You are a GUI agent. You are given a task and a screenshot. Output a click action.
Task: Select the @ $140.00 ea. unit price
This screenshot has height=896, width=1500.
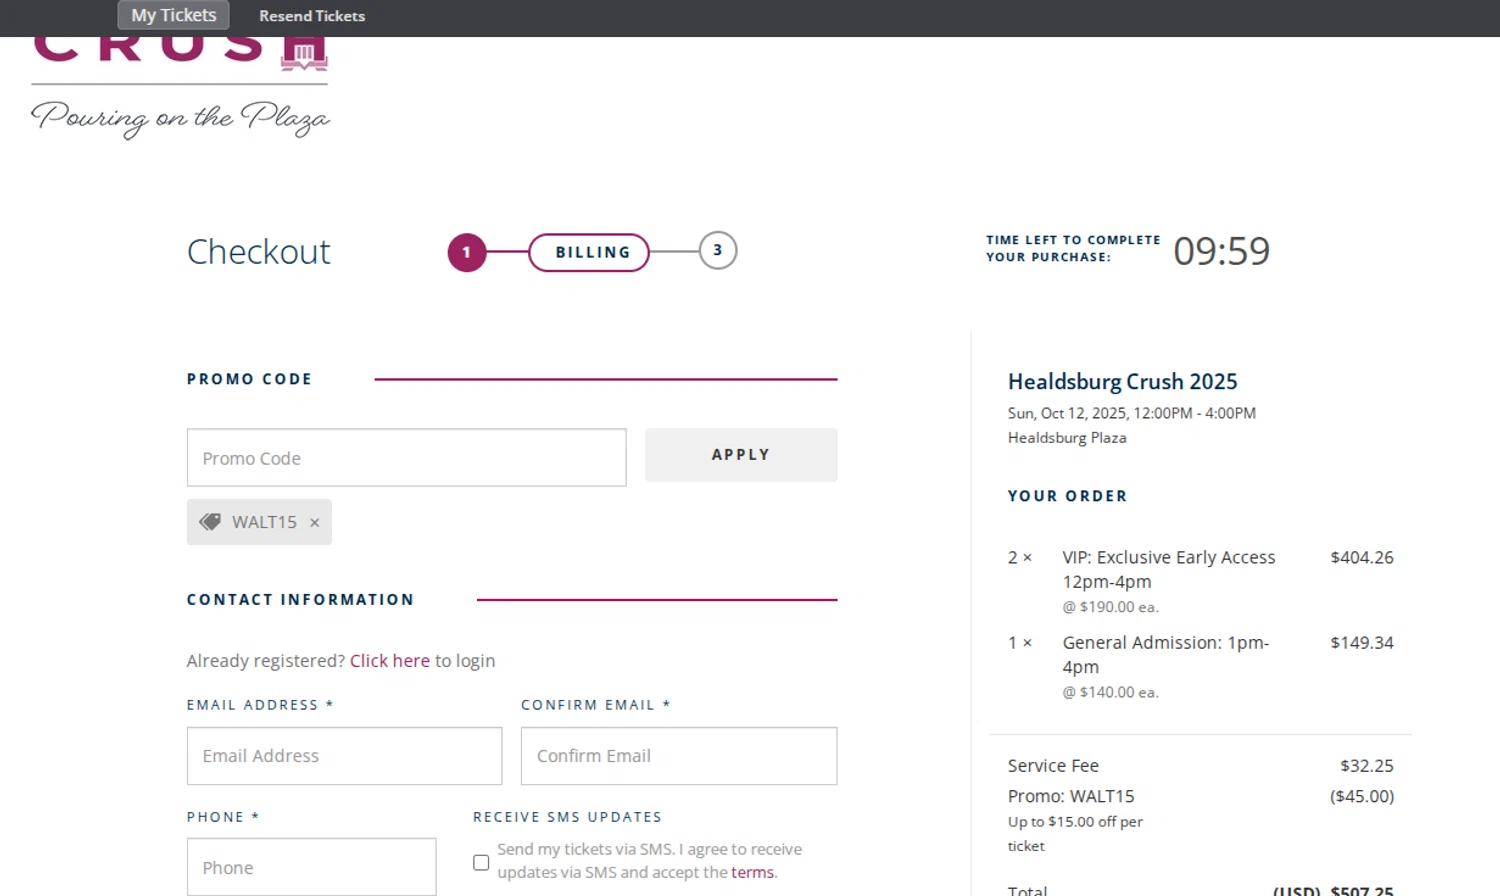point(1111,692)
